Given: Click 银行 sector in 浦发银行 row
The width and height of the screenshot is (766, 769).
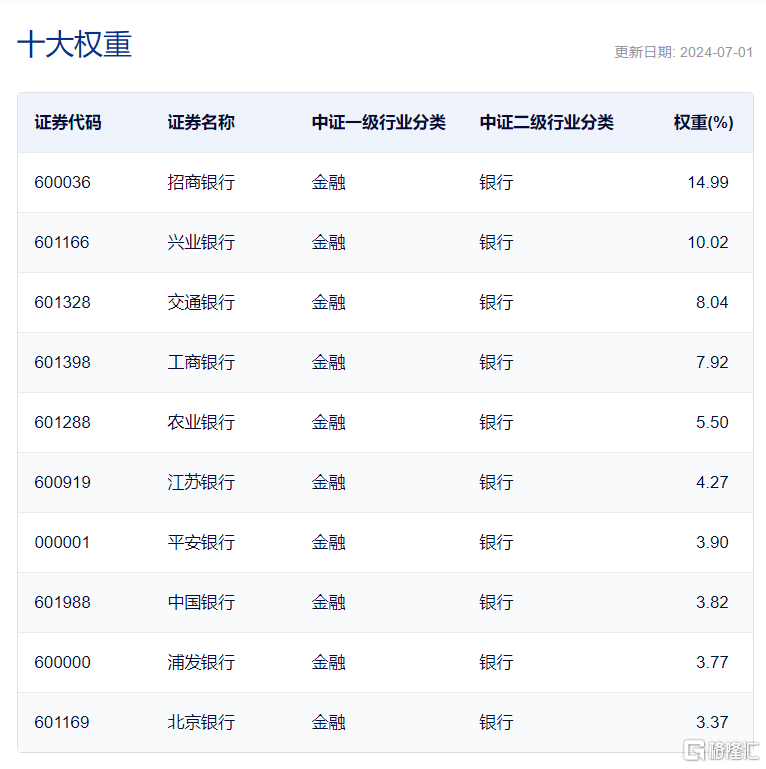Looking at the screenshot, I should click(496, 663).
